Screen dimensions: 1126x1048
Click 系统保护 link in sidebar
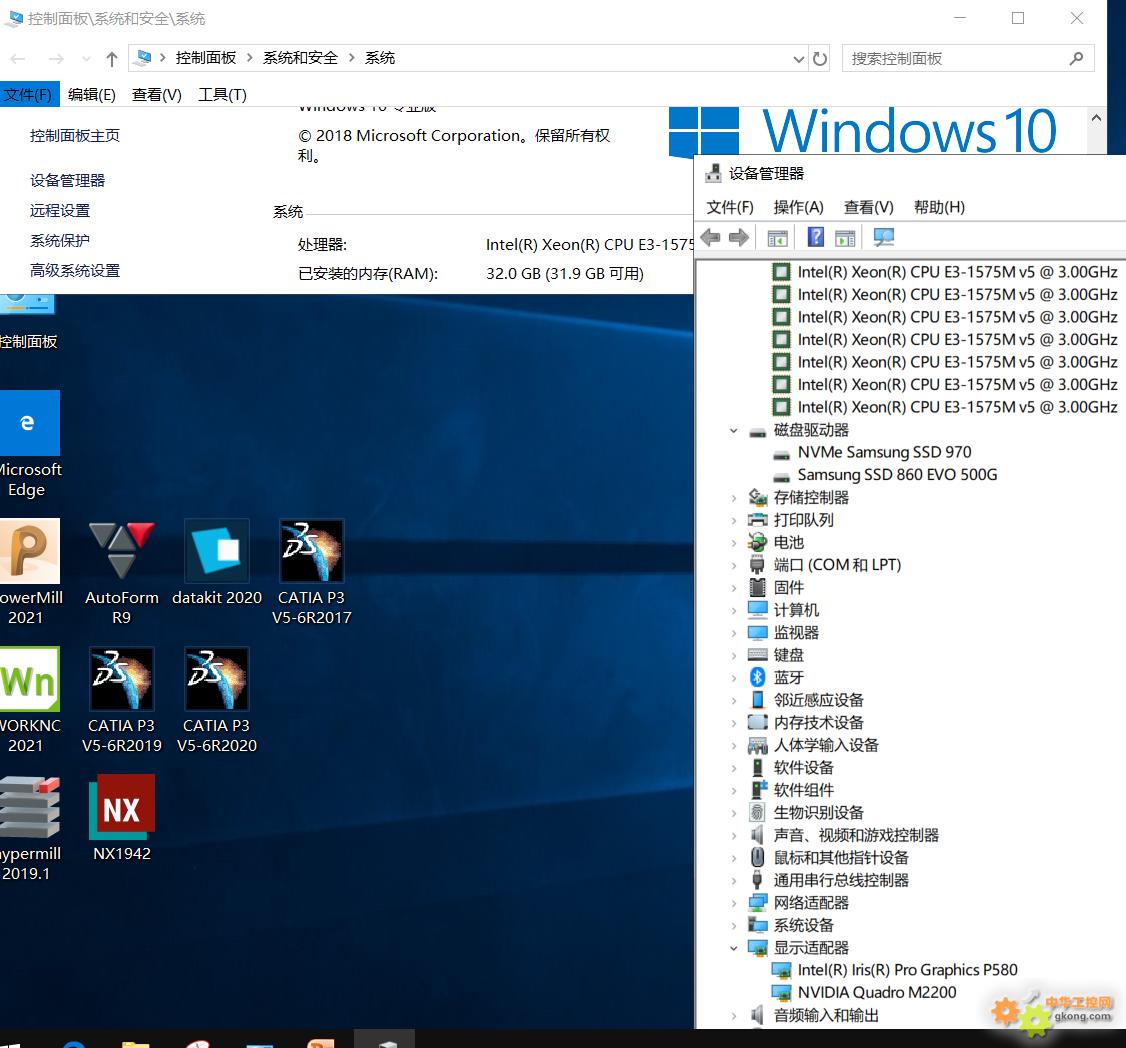point(60,241)
